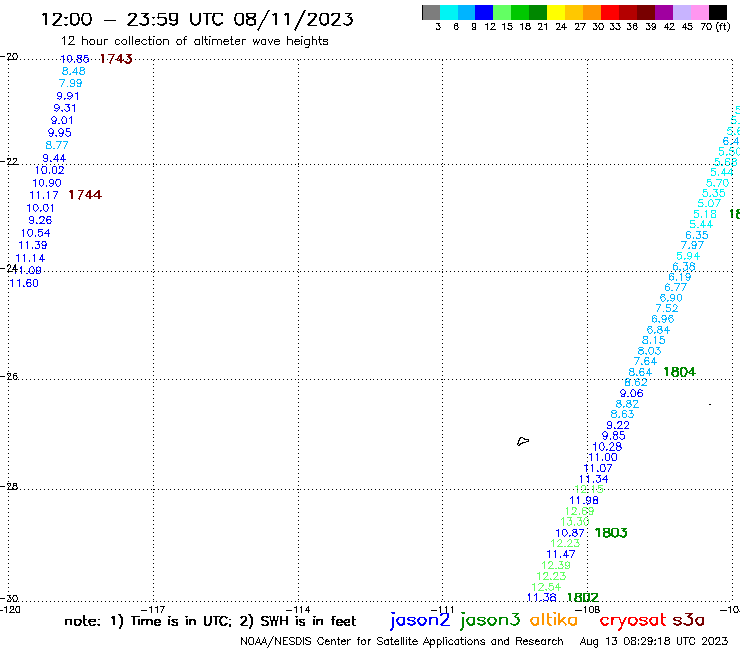Click the wave height value 7.97
This screenshot has width=740, height=650.
point(692,245)
